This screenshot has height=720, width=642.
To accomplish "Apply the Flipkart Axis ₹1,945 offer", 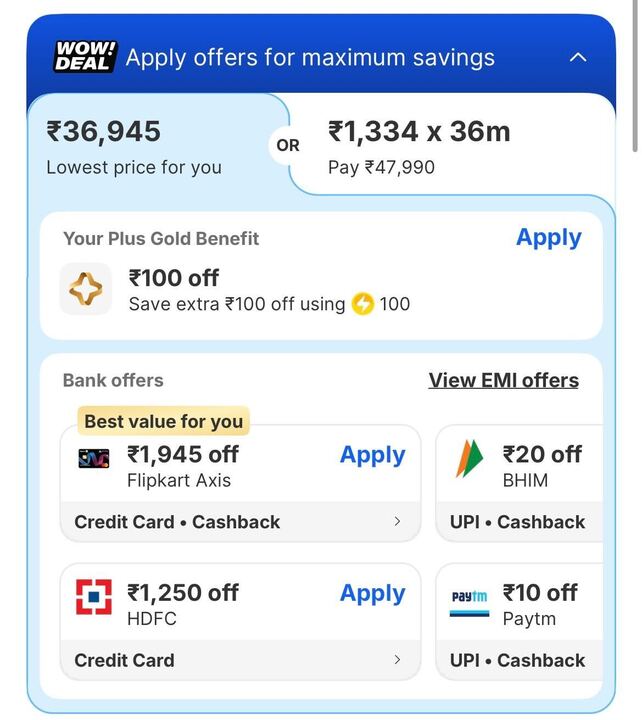I will (372, 455).
